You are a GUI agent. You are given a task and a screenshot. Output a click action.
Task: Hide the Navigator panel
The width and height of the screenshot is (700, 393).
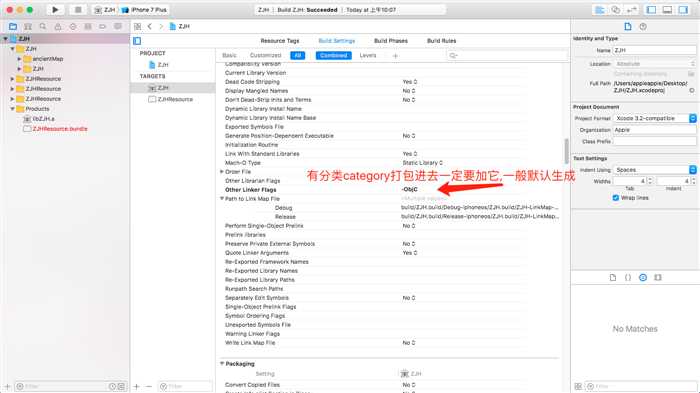coord(651,10)
